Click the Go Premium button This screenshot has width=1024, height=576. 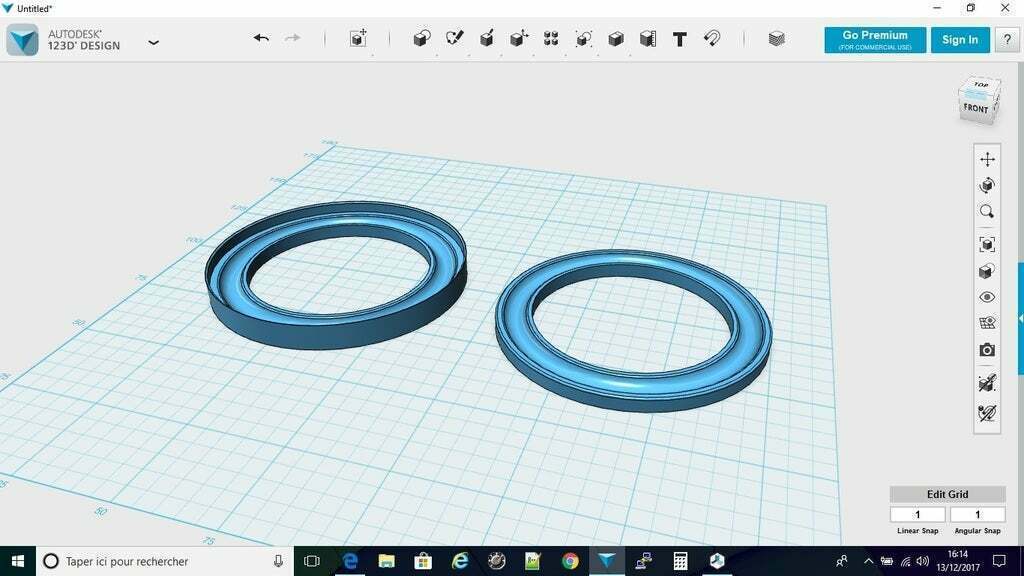(x=875, y=40)
